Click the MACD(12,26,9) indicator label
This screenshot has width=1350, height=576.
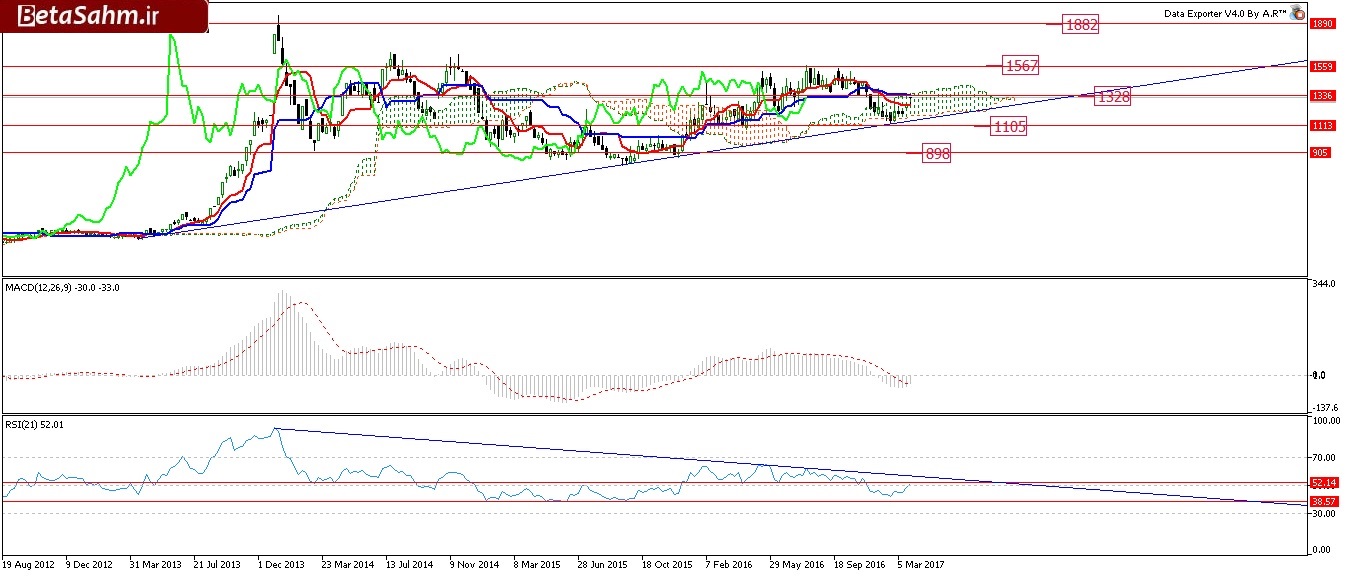coord(62,289)
